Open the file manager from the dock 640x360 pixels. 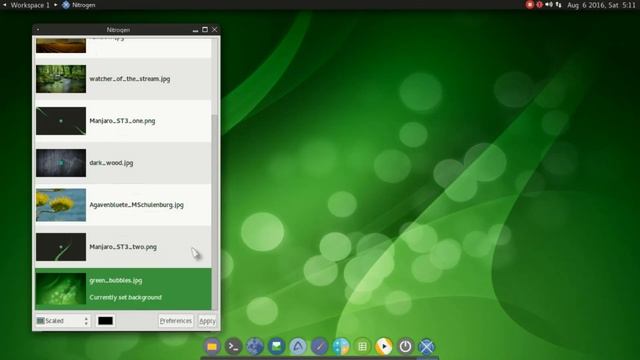coord(212,347)
